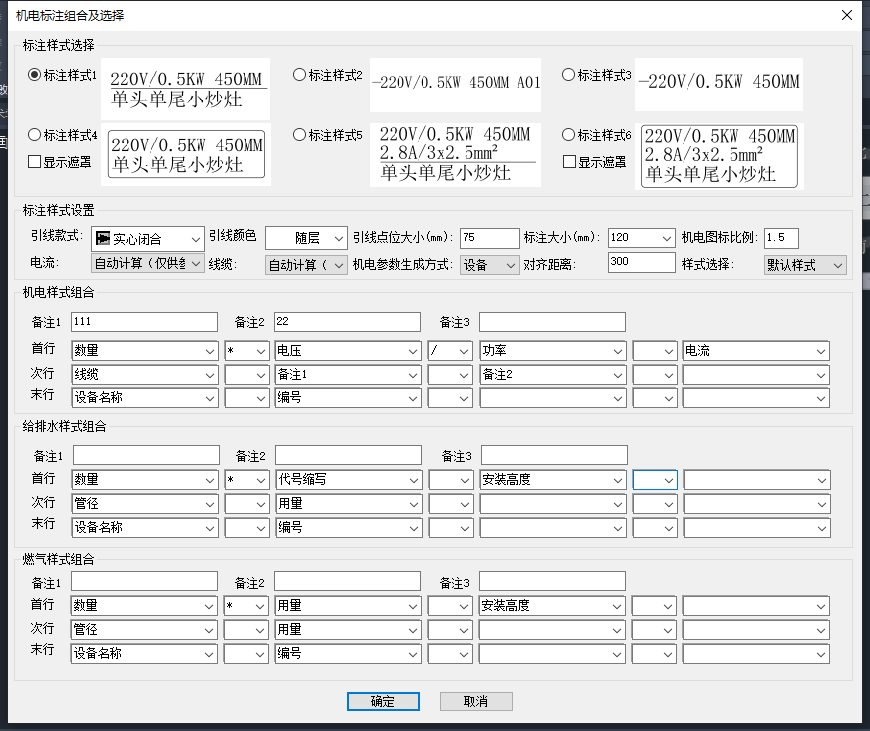Image resolution: width=870 pixels, height=731 pixels.
Task: Open the 标注大小 120 combo box
Action: click(641, 238)
